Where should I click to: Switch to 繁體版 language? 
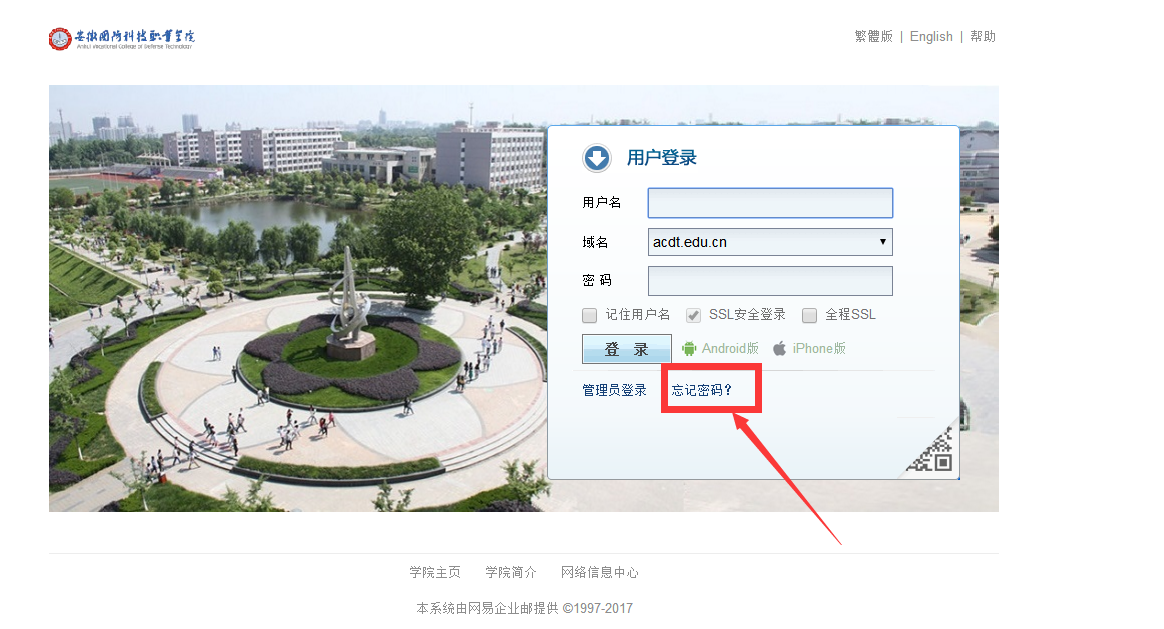[873, 37]
